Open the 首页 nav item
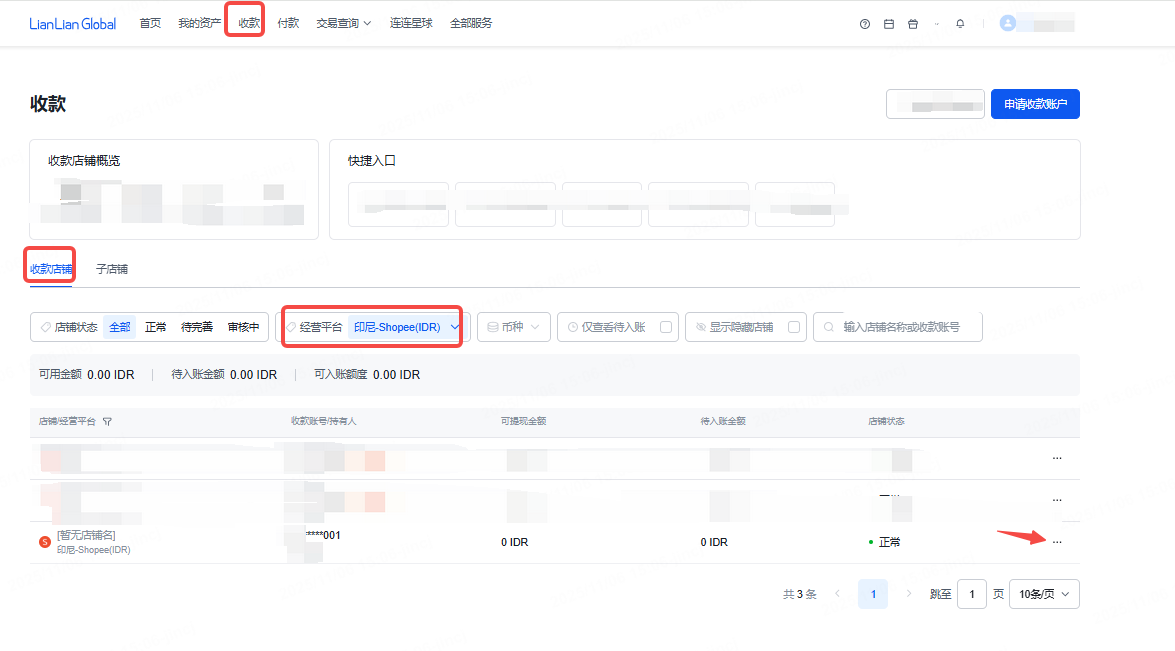This screenshot has width=1175, height=651. click(150, 24)
